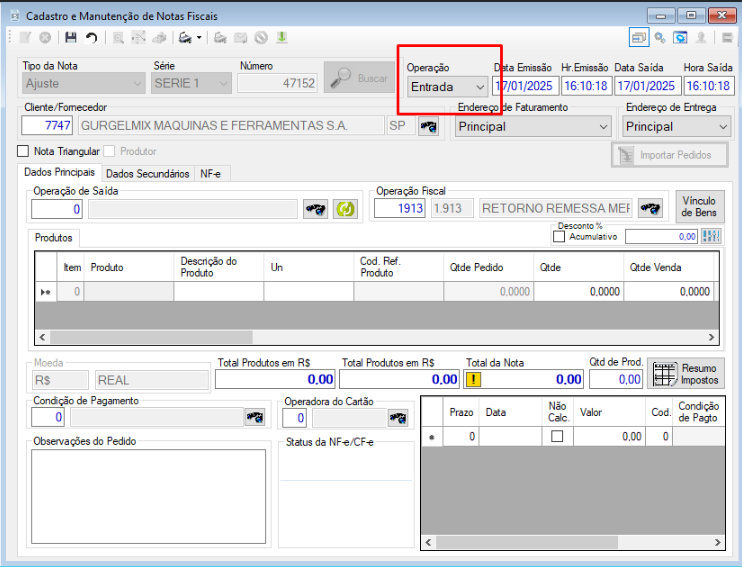
Task: Click the Data Emissão date field
Action: [x=525, y=86]
